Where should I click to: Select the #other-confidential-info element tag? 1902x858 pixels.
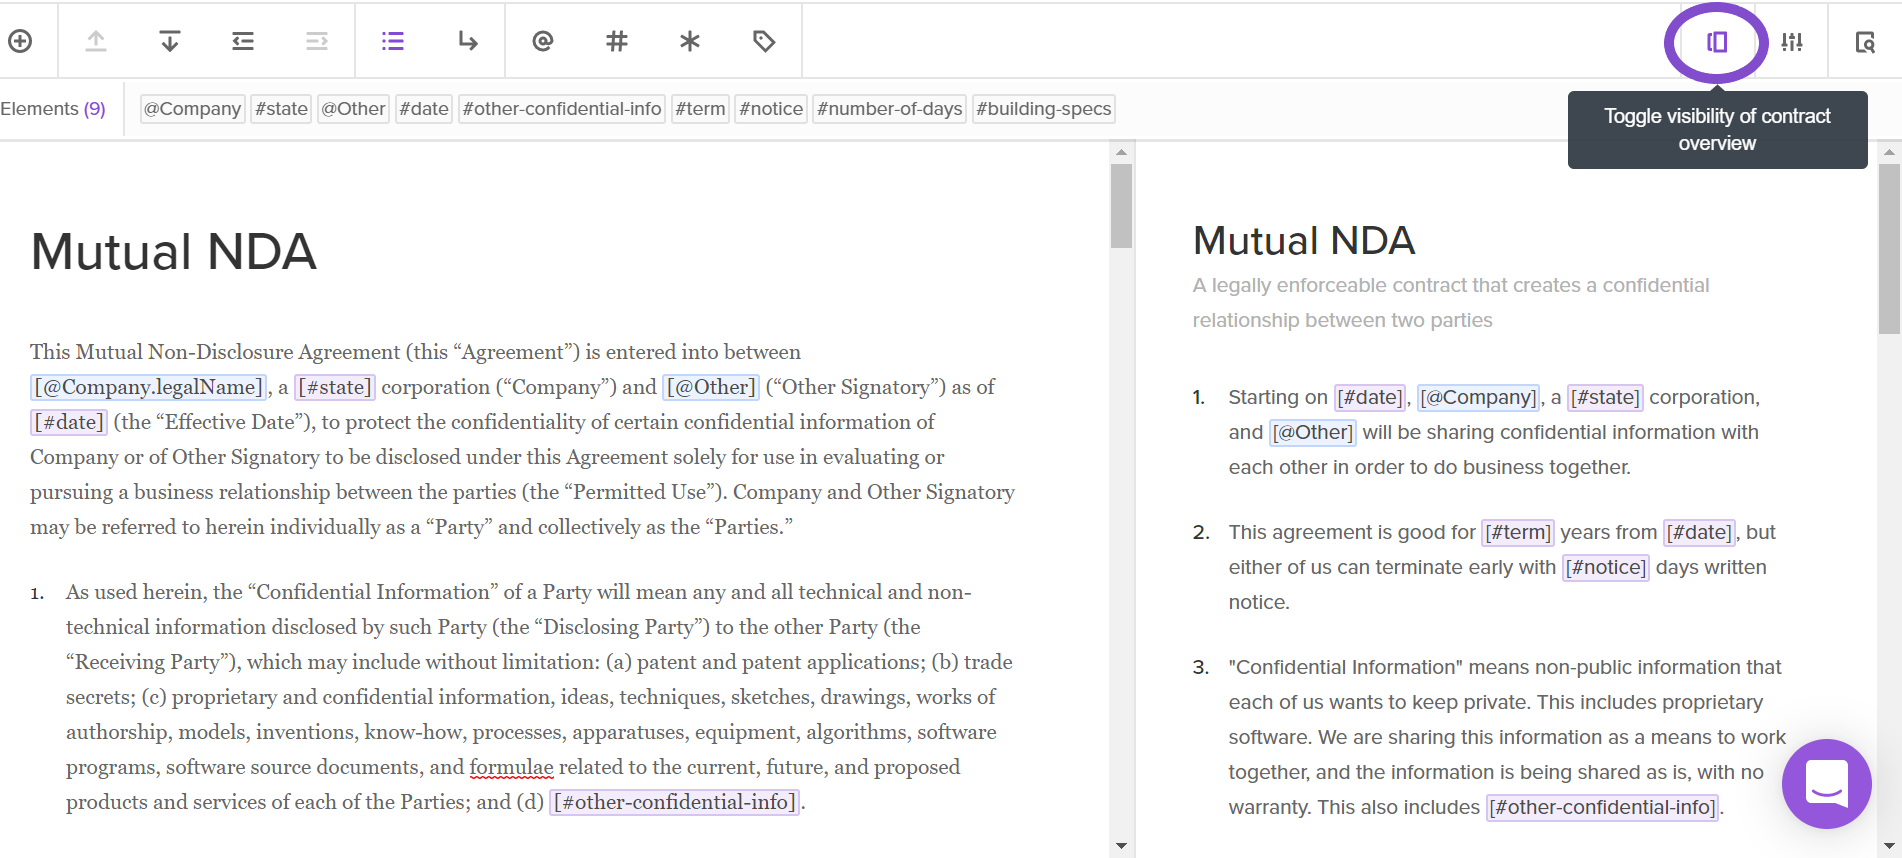tap(562, 109)
